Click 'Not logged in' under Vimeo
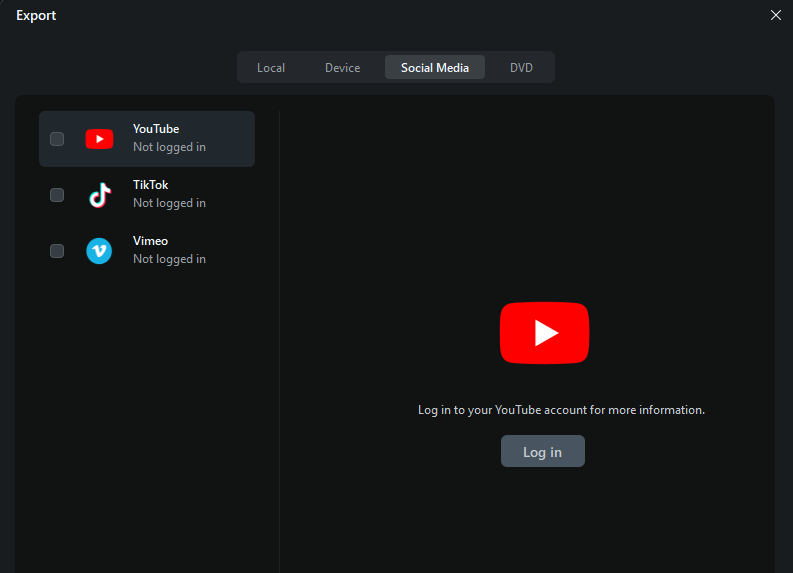Viewport: 793px width, 573px height. click(x=169, y=259)
